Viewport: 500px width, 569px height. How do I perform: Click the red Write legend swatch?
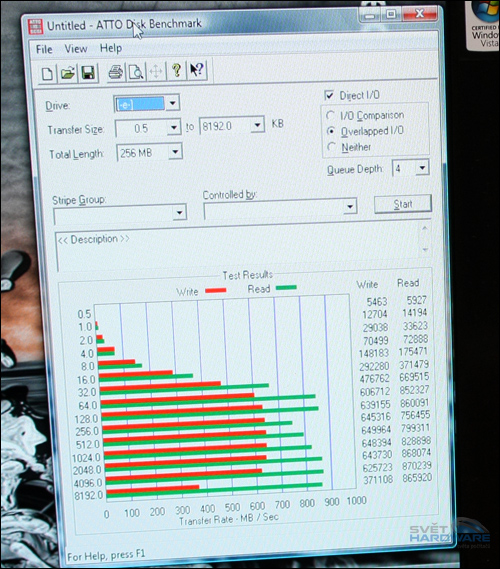pos(216,290)
